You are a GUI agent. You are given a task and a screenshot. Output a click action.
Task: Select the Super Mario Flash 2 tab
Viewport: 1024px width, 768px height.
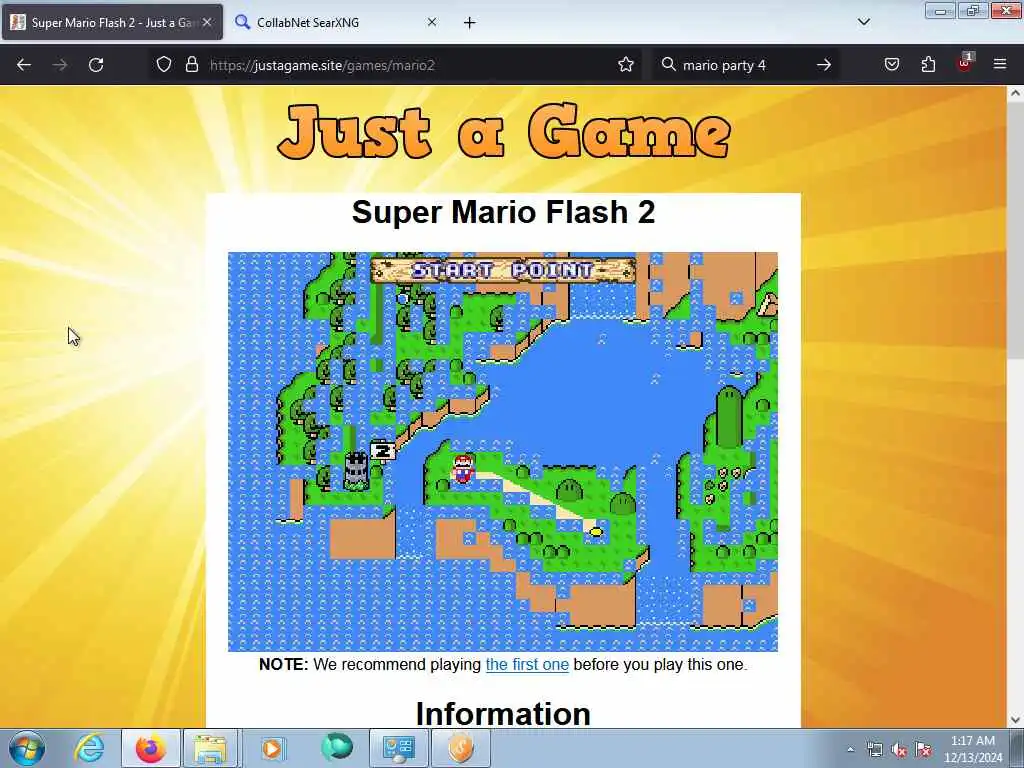click(112, 22)
